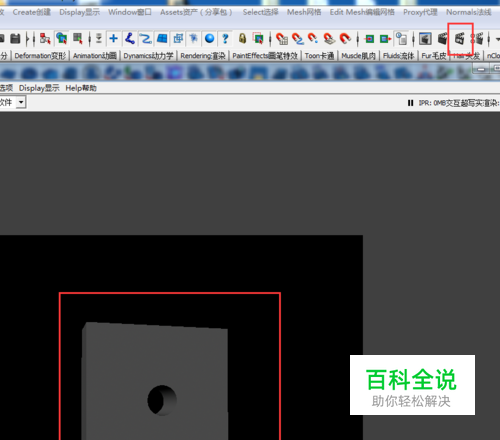Open render settings clapperboard icon
The width and height of the screenshot is (500, 440).
point(477,39)
